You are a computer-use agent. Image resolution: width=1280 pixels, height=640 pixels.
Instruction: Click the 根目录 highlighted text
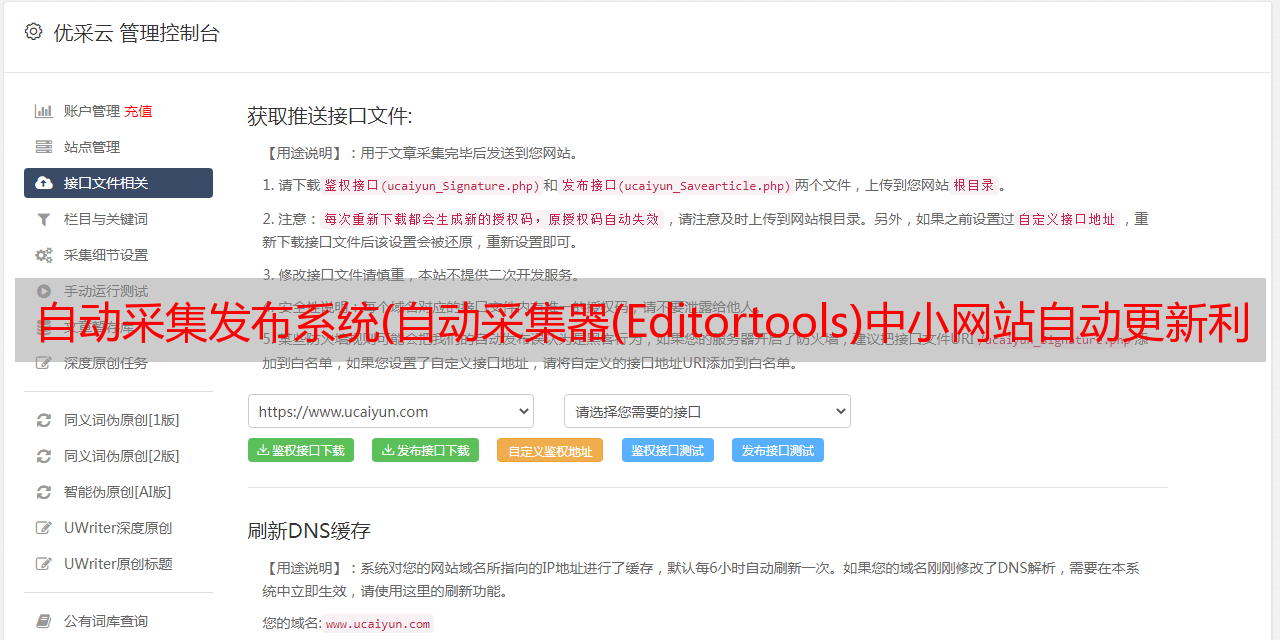coord(974,185)
